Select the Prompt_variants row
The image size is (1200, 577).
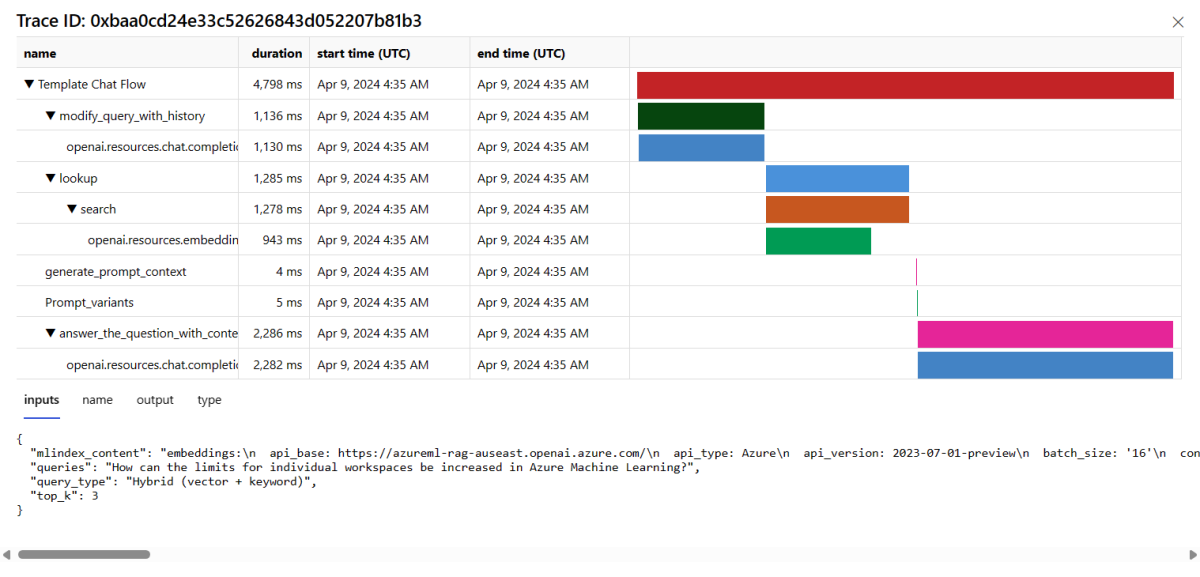[89, 303]
